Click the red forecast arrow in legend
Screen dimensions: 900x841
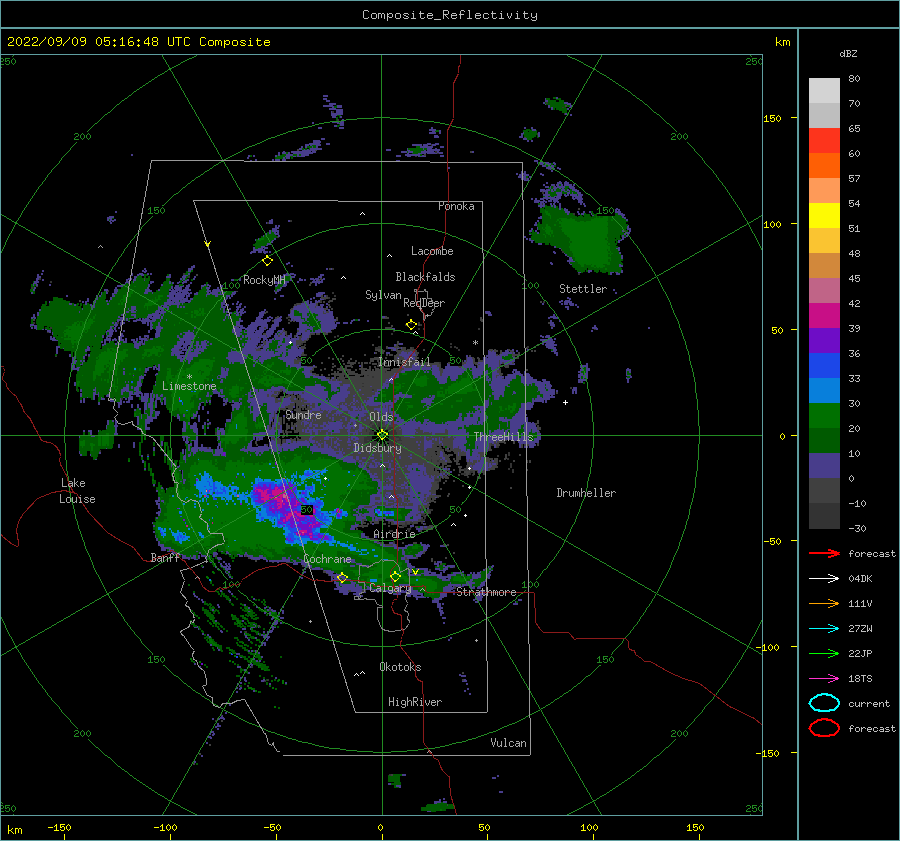(824, 553)
